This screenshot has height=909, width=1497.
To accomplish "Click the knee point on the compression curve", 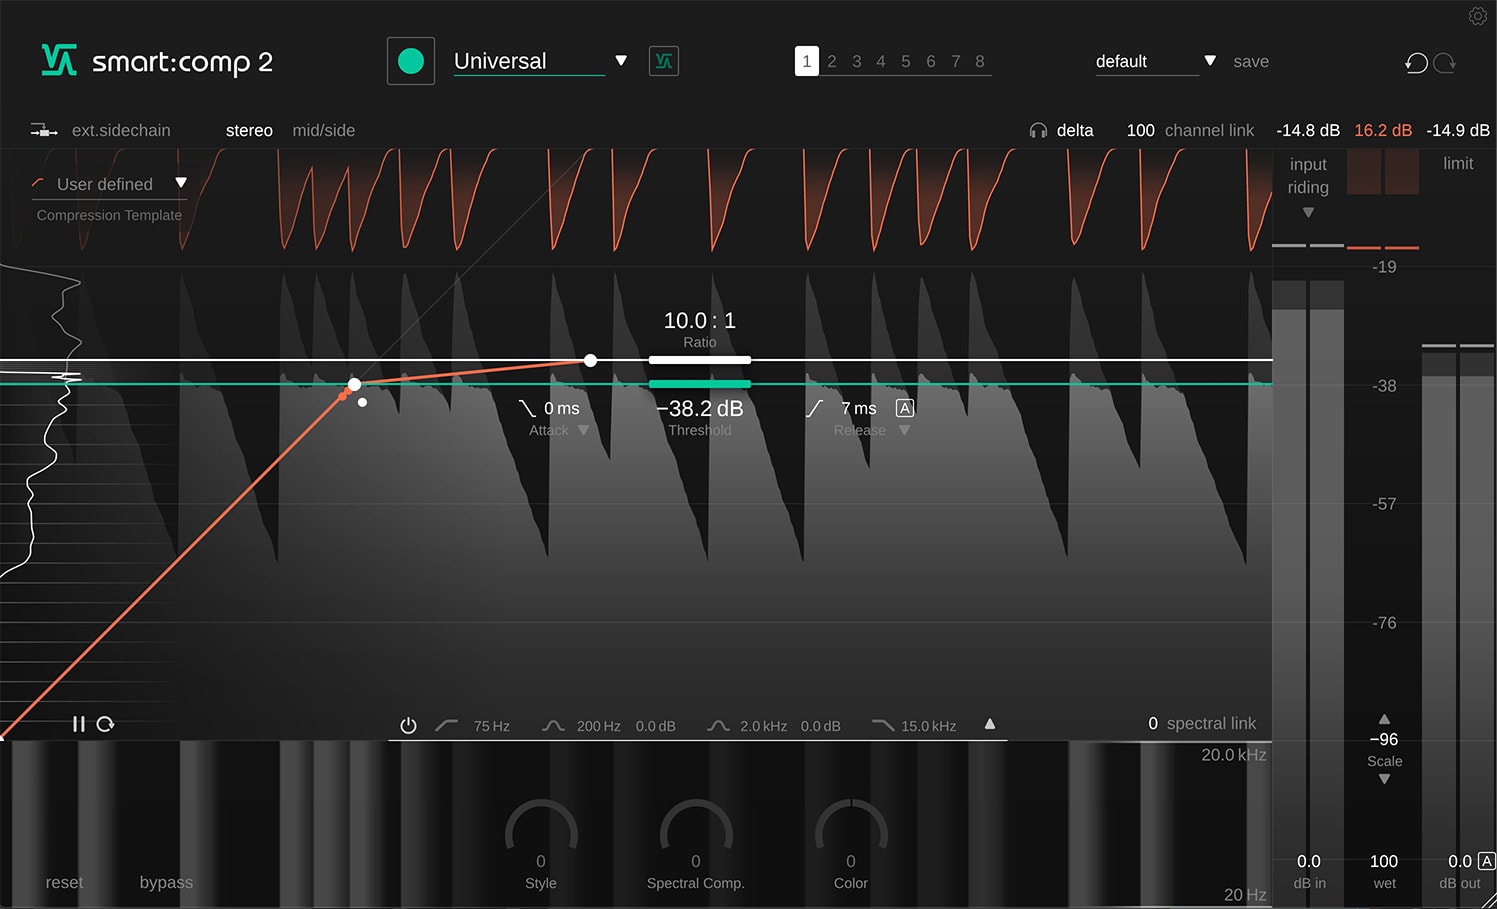I will tap(354, 384).
